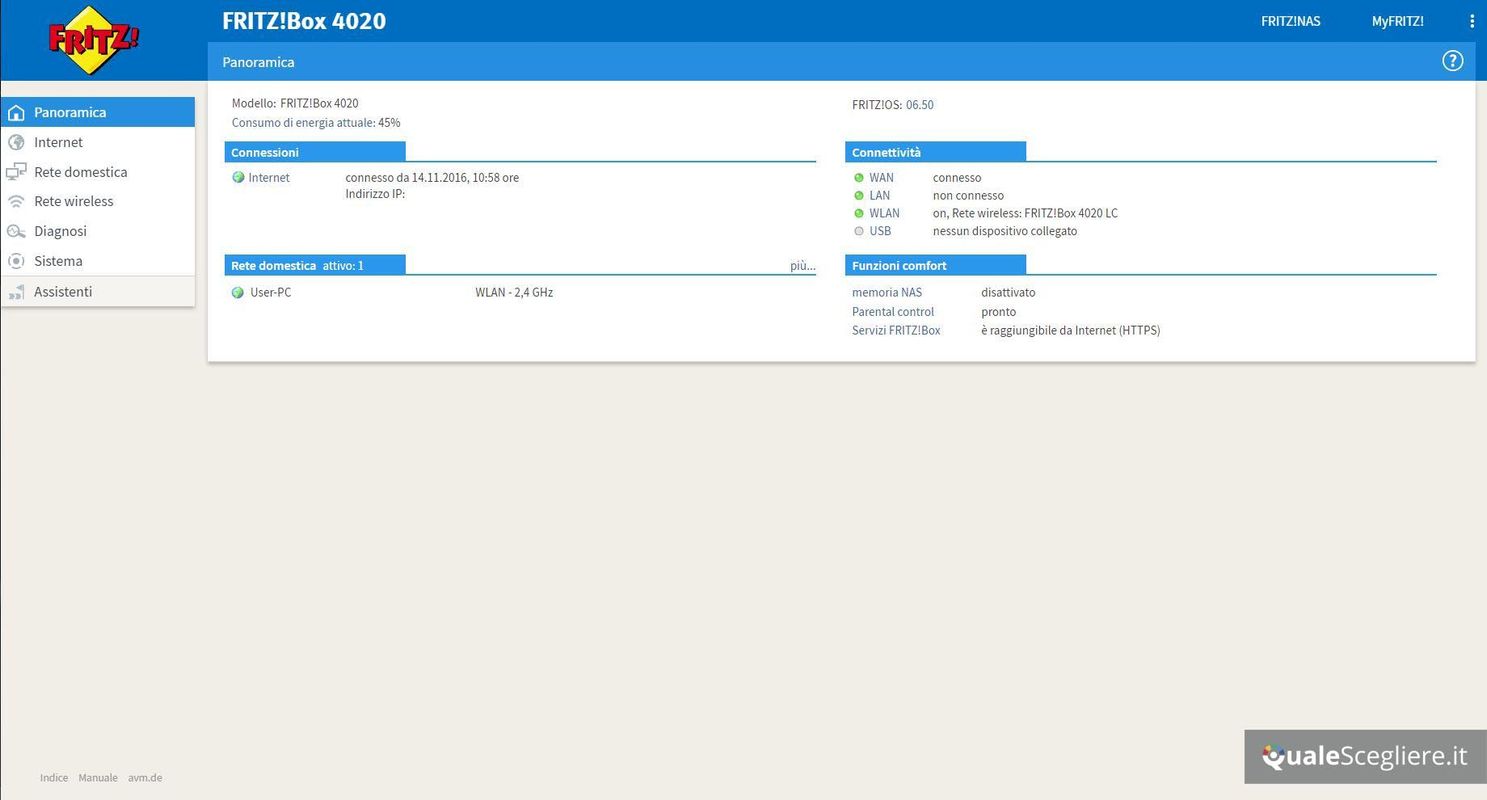Open the three-dot menu in header
Screen dimensions: 1487x800
point(1472,21)
